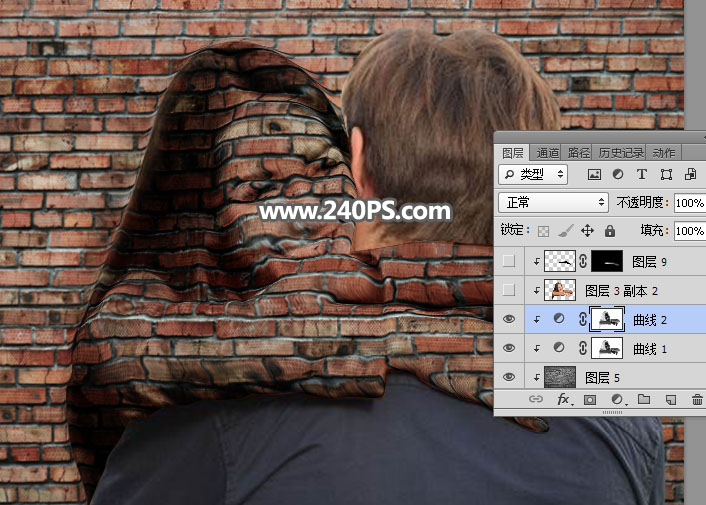Select the mask thumbnail of 曲线 2
Viewport: 706px width, 505px height.
[607, 320]
